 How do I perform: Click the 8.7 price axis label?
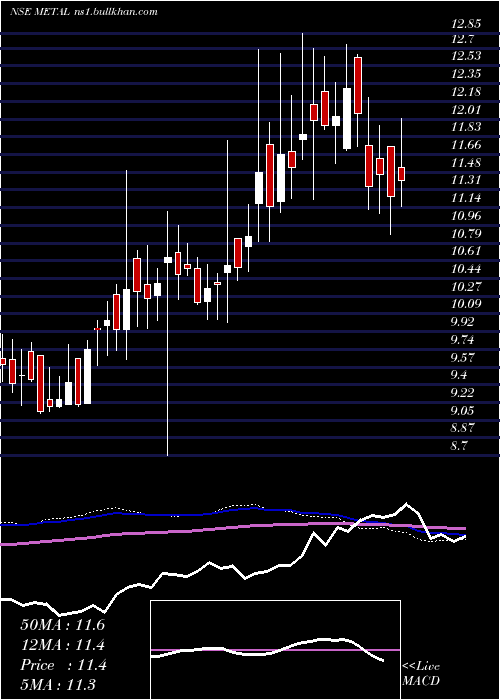click(x=460, y=446)
